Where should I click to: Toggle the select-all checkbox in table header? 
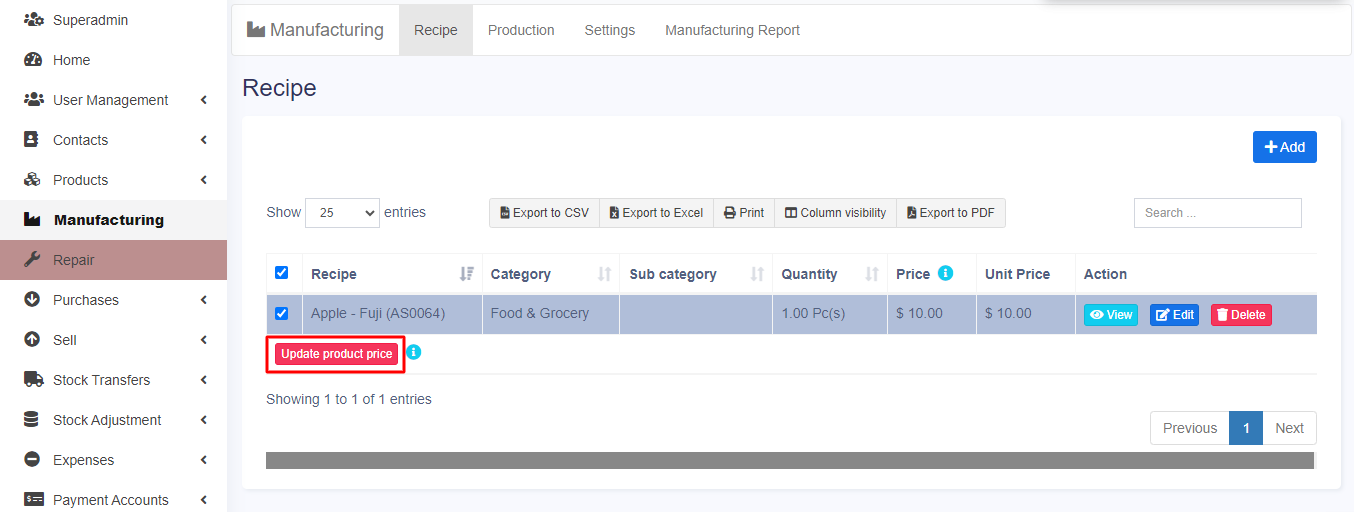pos(281,273)
